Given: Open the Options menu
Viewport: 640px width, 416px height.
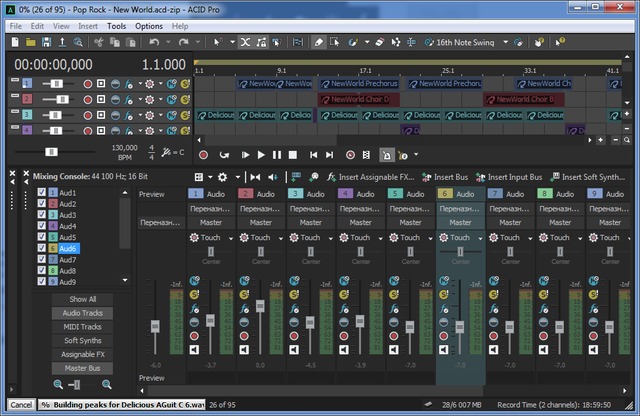Looking at the screenshot, I should click(148, 25).
